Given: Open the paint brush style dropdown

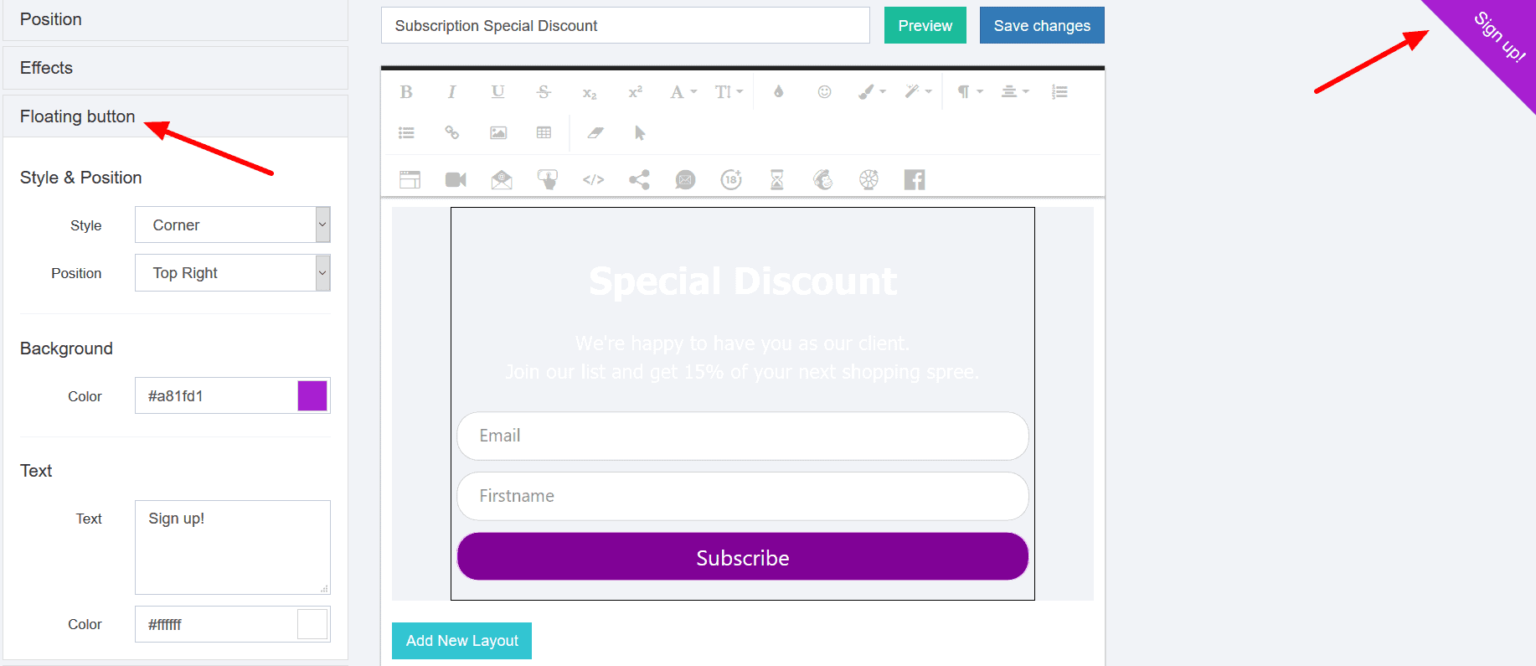Looking at the screenshot, I should pos(872,92).
